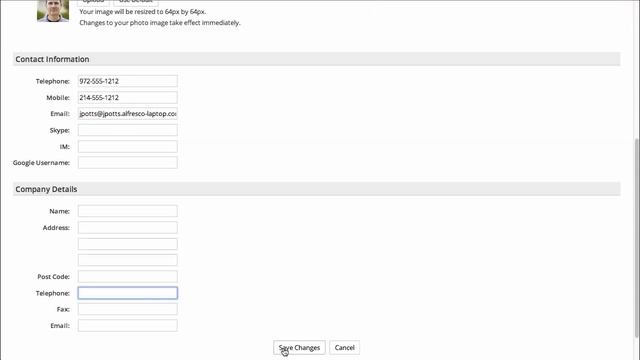The height and width of the screenshot is (360, 640).
Task: Focus the Google Username field
Action: click(x=128, y=162)
